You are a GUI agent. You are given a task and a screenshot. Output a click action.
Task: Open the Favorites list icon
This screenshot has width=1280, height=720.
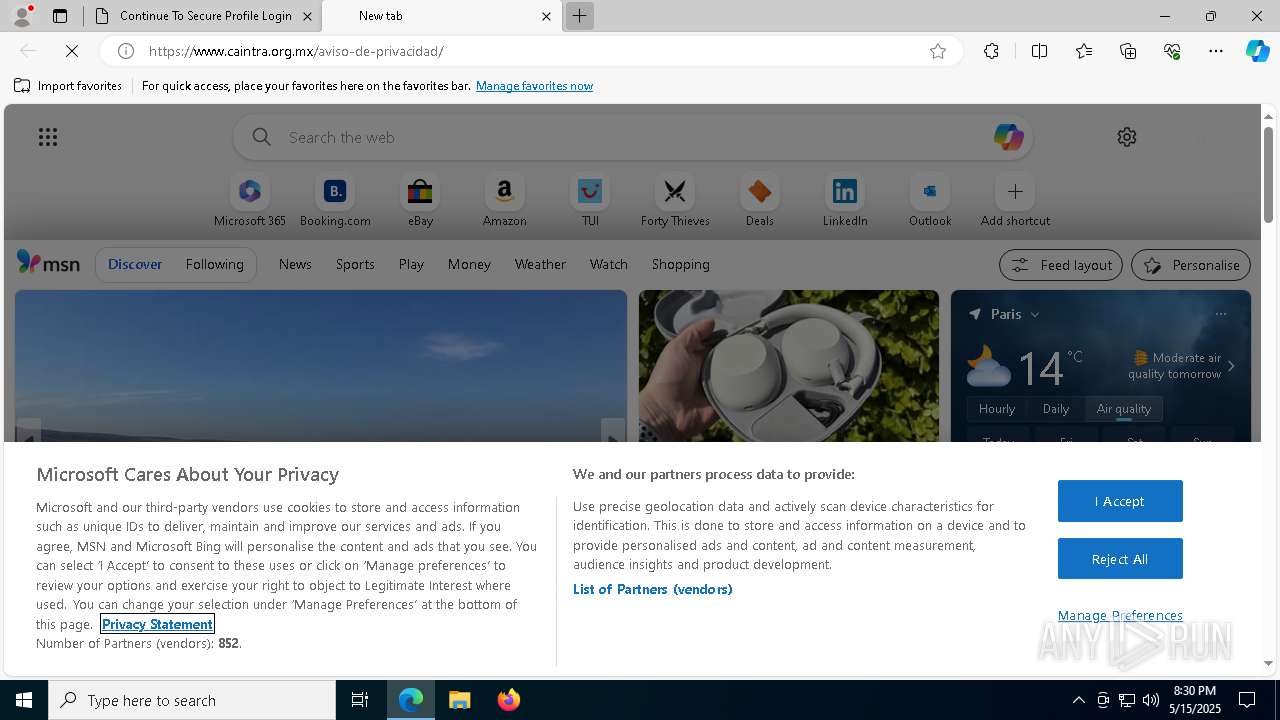[x=1084, y=51]
